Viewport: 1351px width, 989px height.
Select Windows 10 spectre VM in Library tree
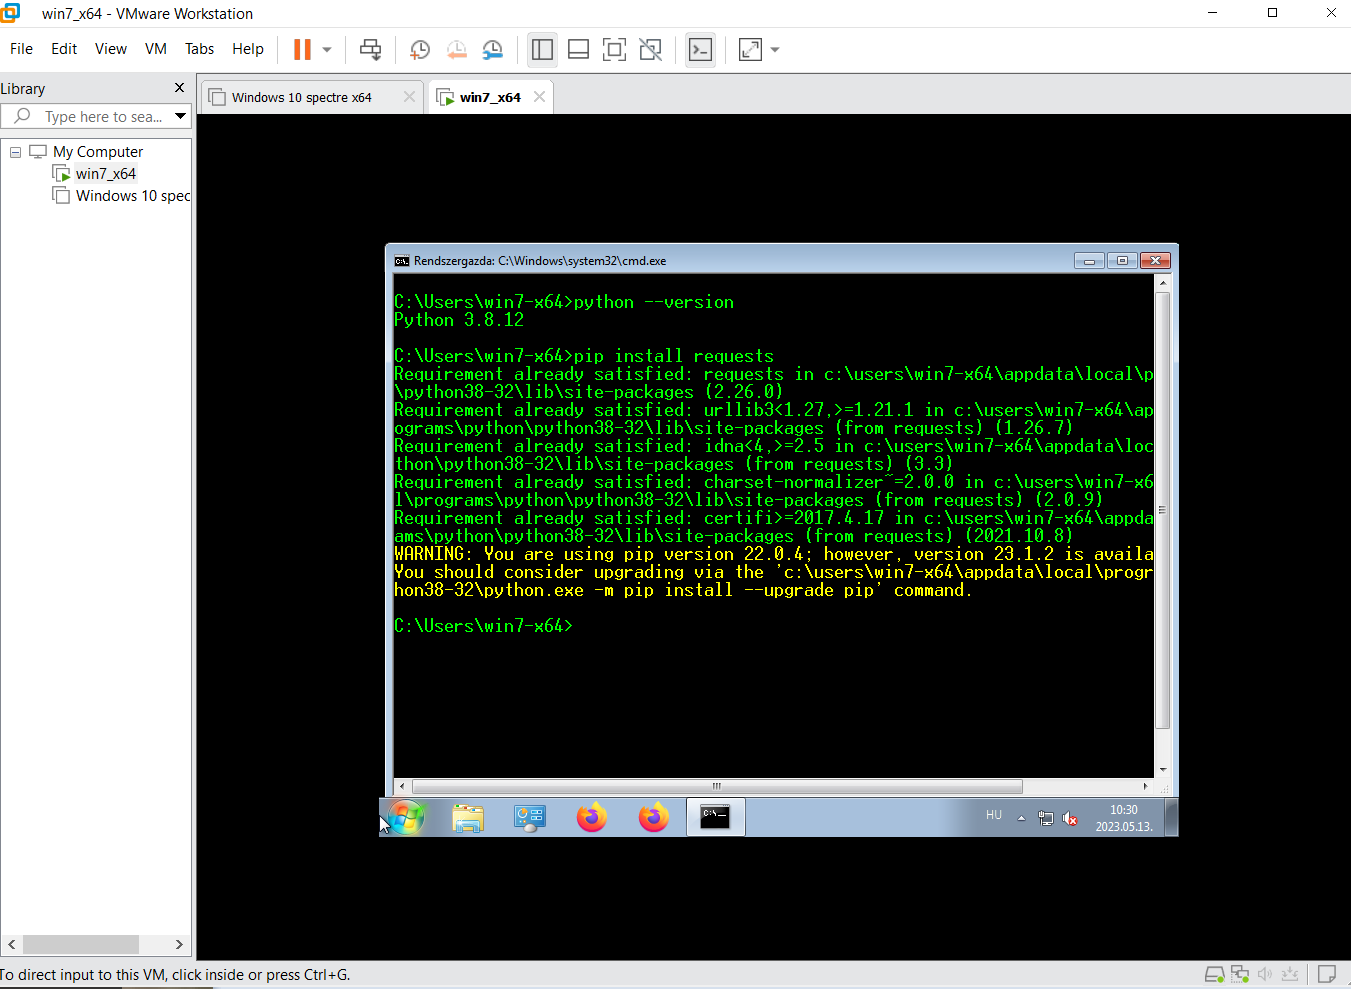point(133,196)
